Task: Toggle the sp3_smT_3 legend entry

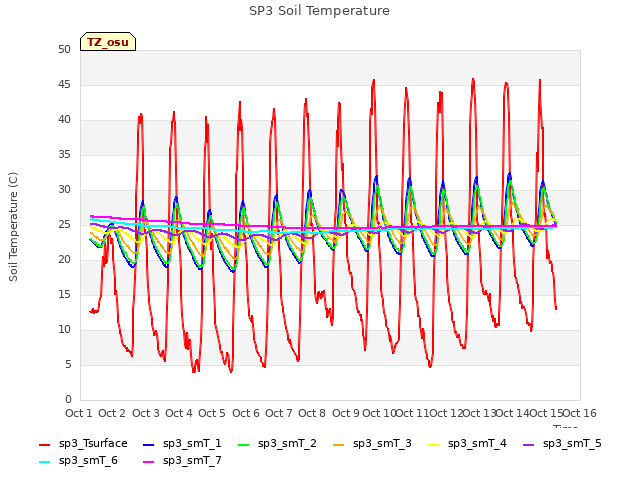Action: [x=372, y=443]
